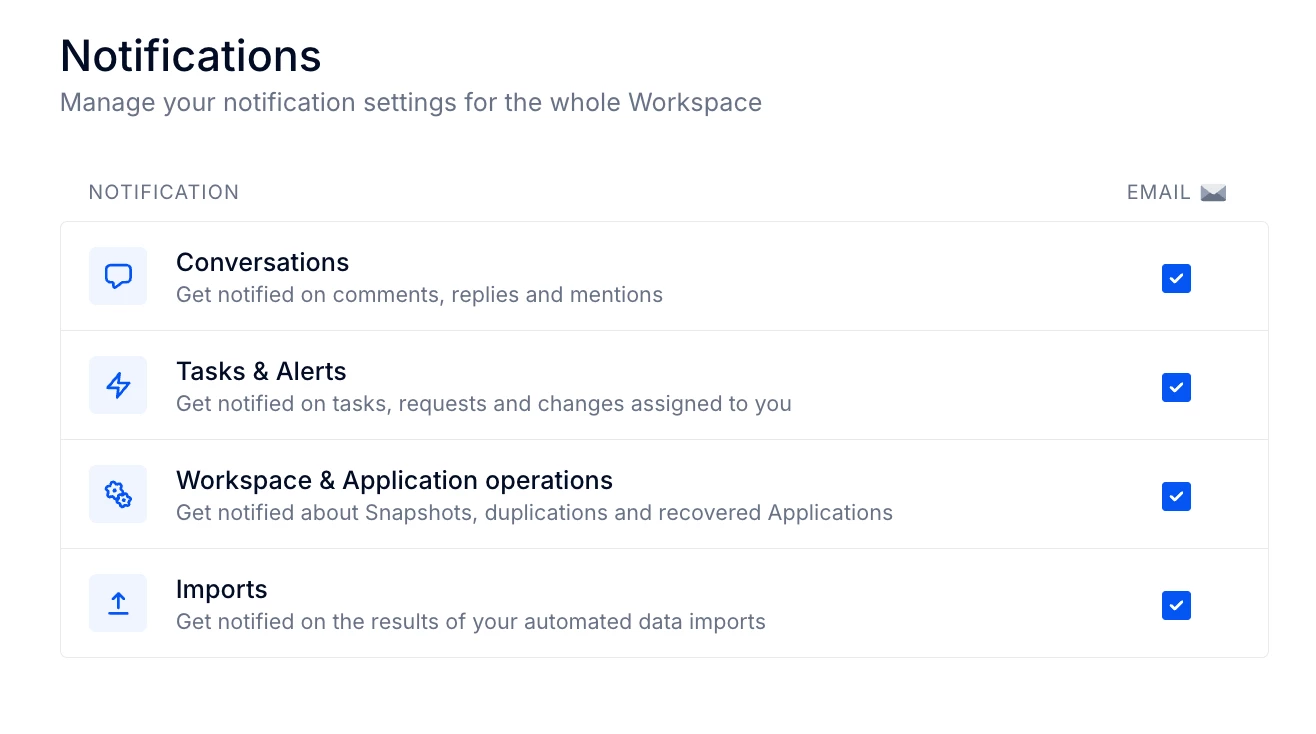Click the "comments, replies and mentions" description
The width and height of the screenshot is (1316, 734).
pos(419,294)
